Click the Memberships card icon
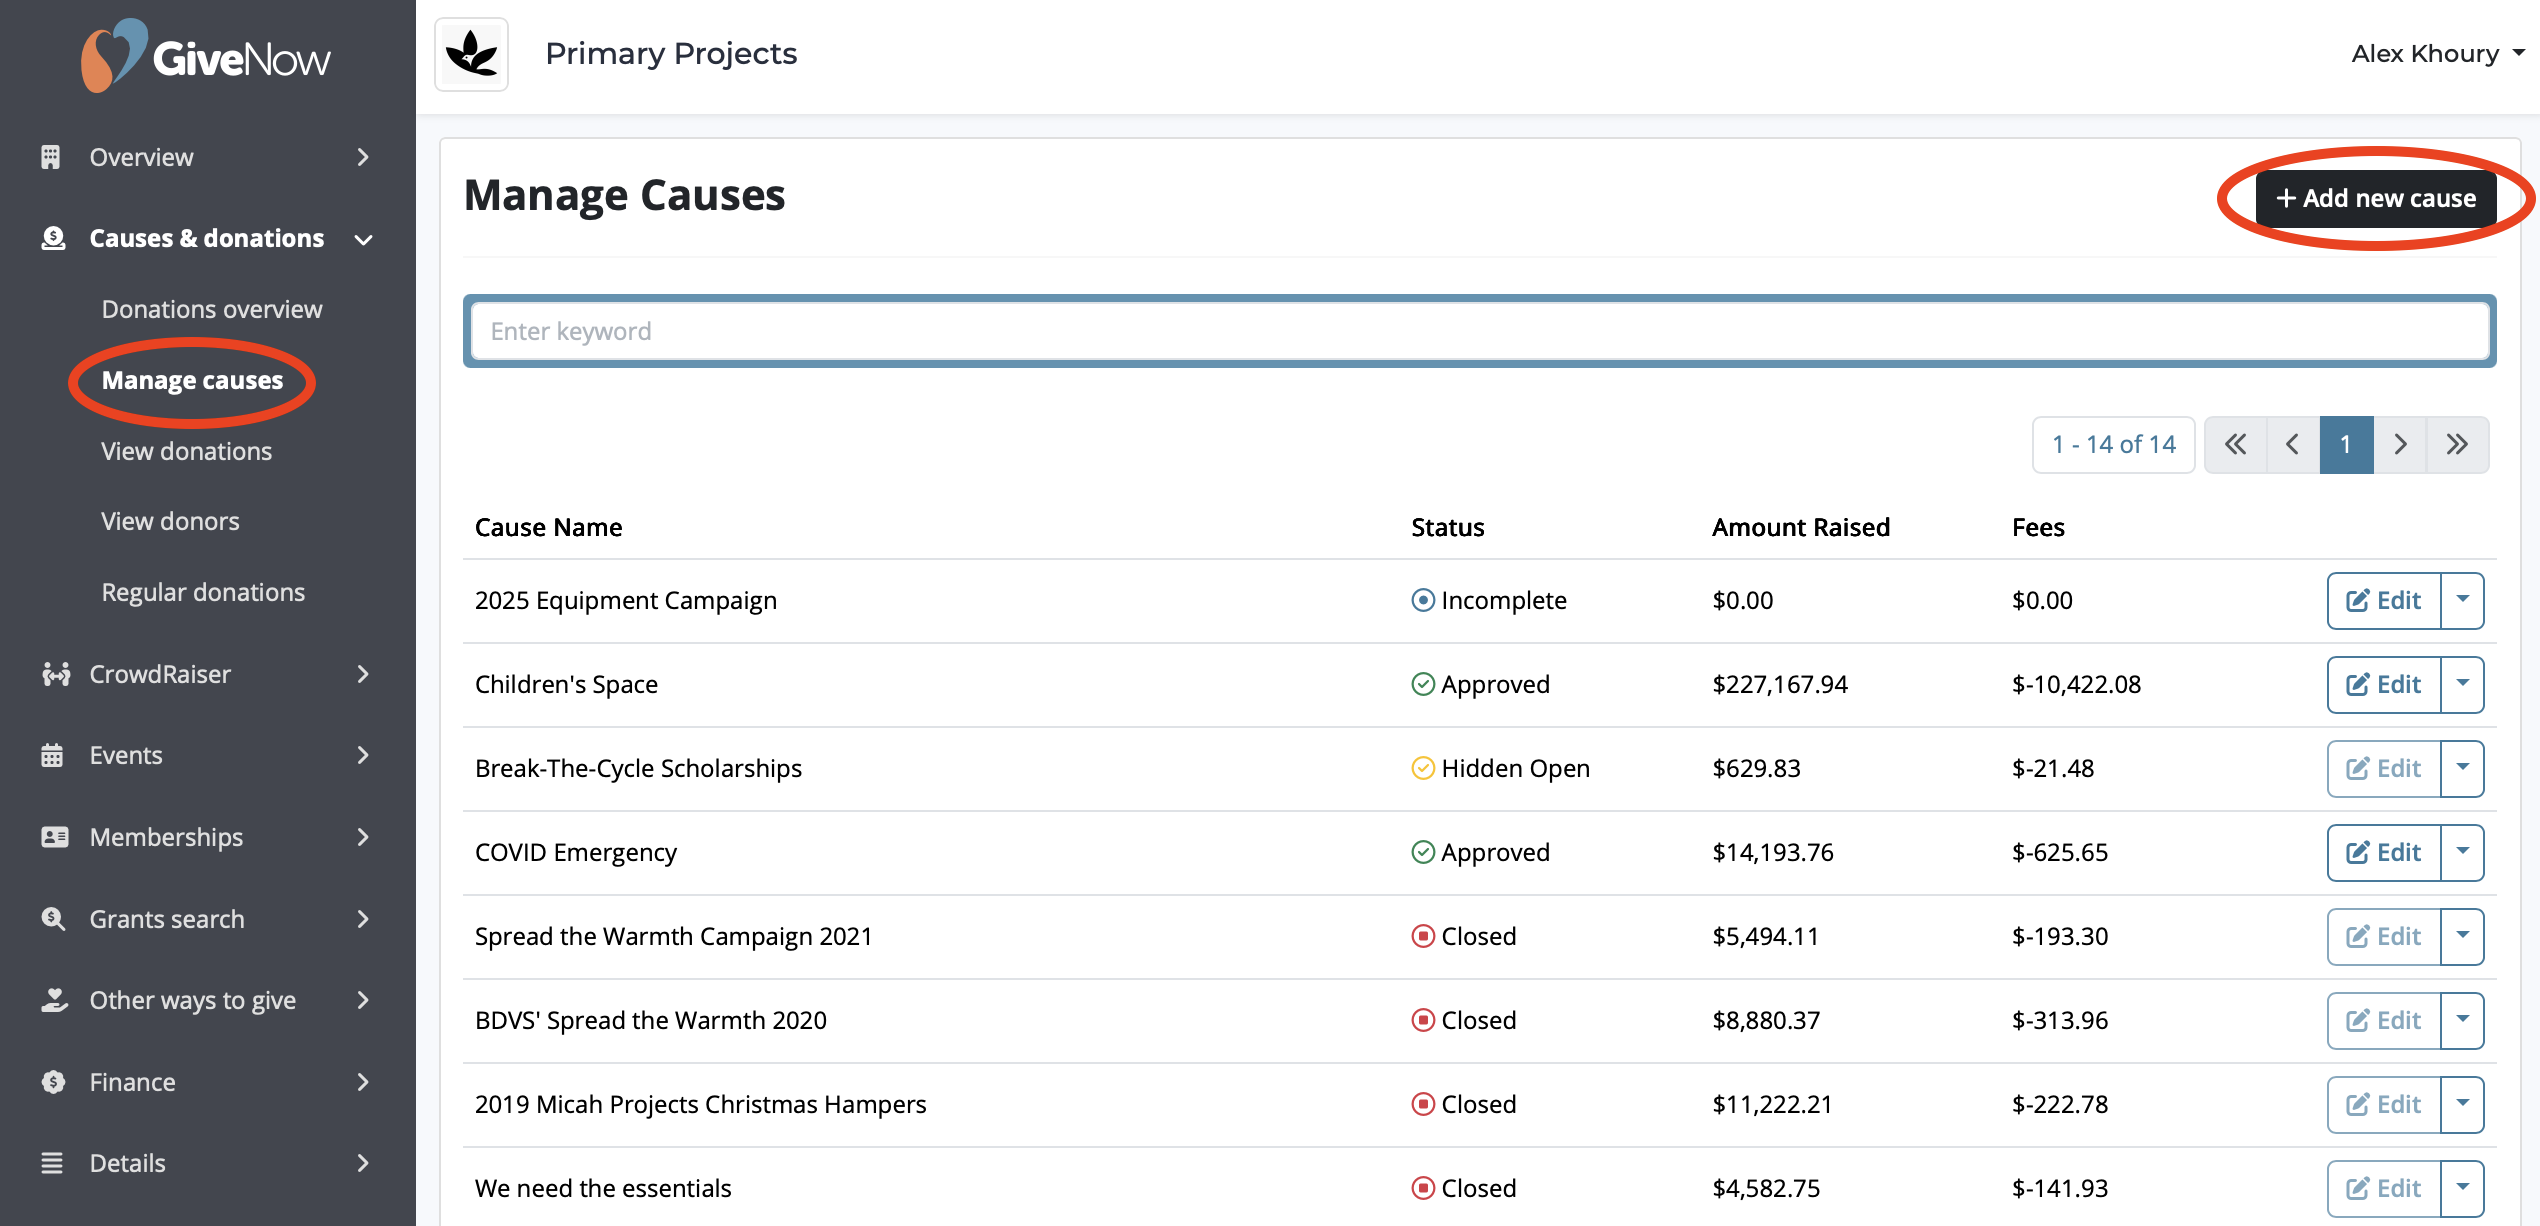This screenshot has width=2540, height=1226. pos(54,837)
